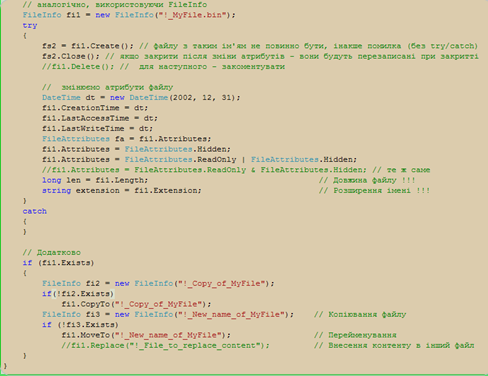Click the try keyword

pyautogui.click(x=30, y=25)
